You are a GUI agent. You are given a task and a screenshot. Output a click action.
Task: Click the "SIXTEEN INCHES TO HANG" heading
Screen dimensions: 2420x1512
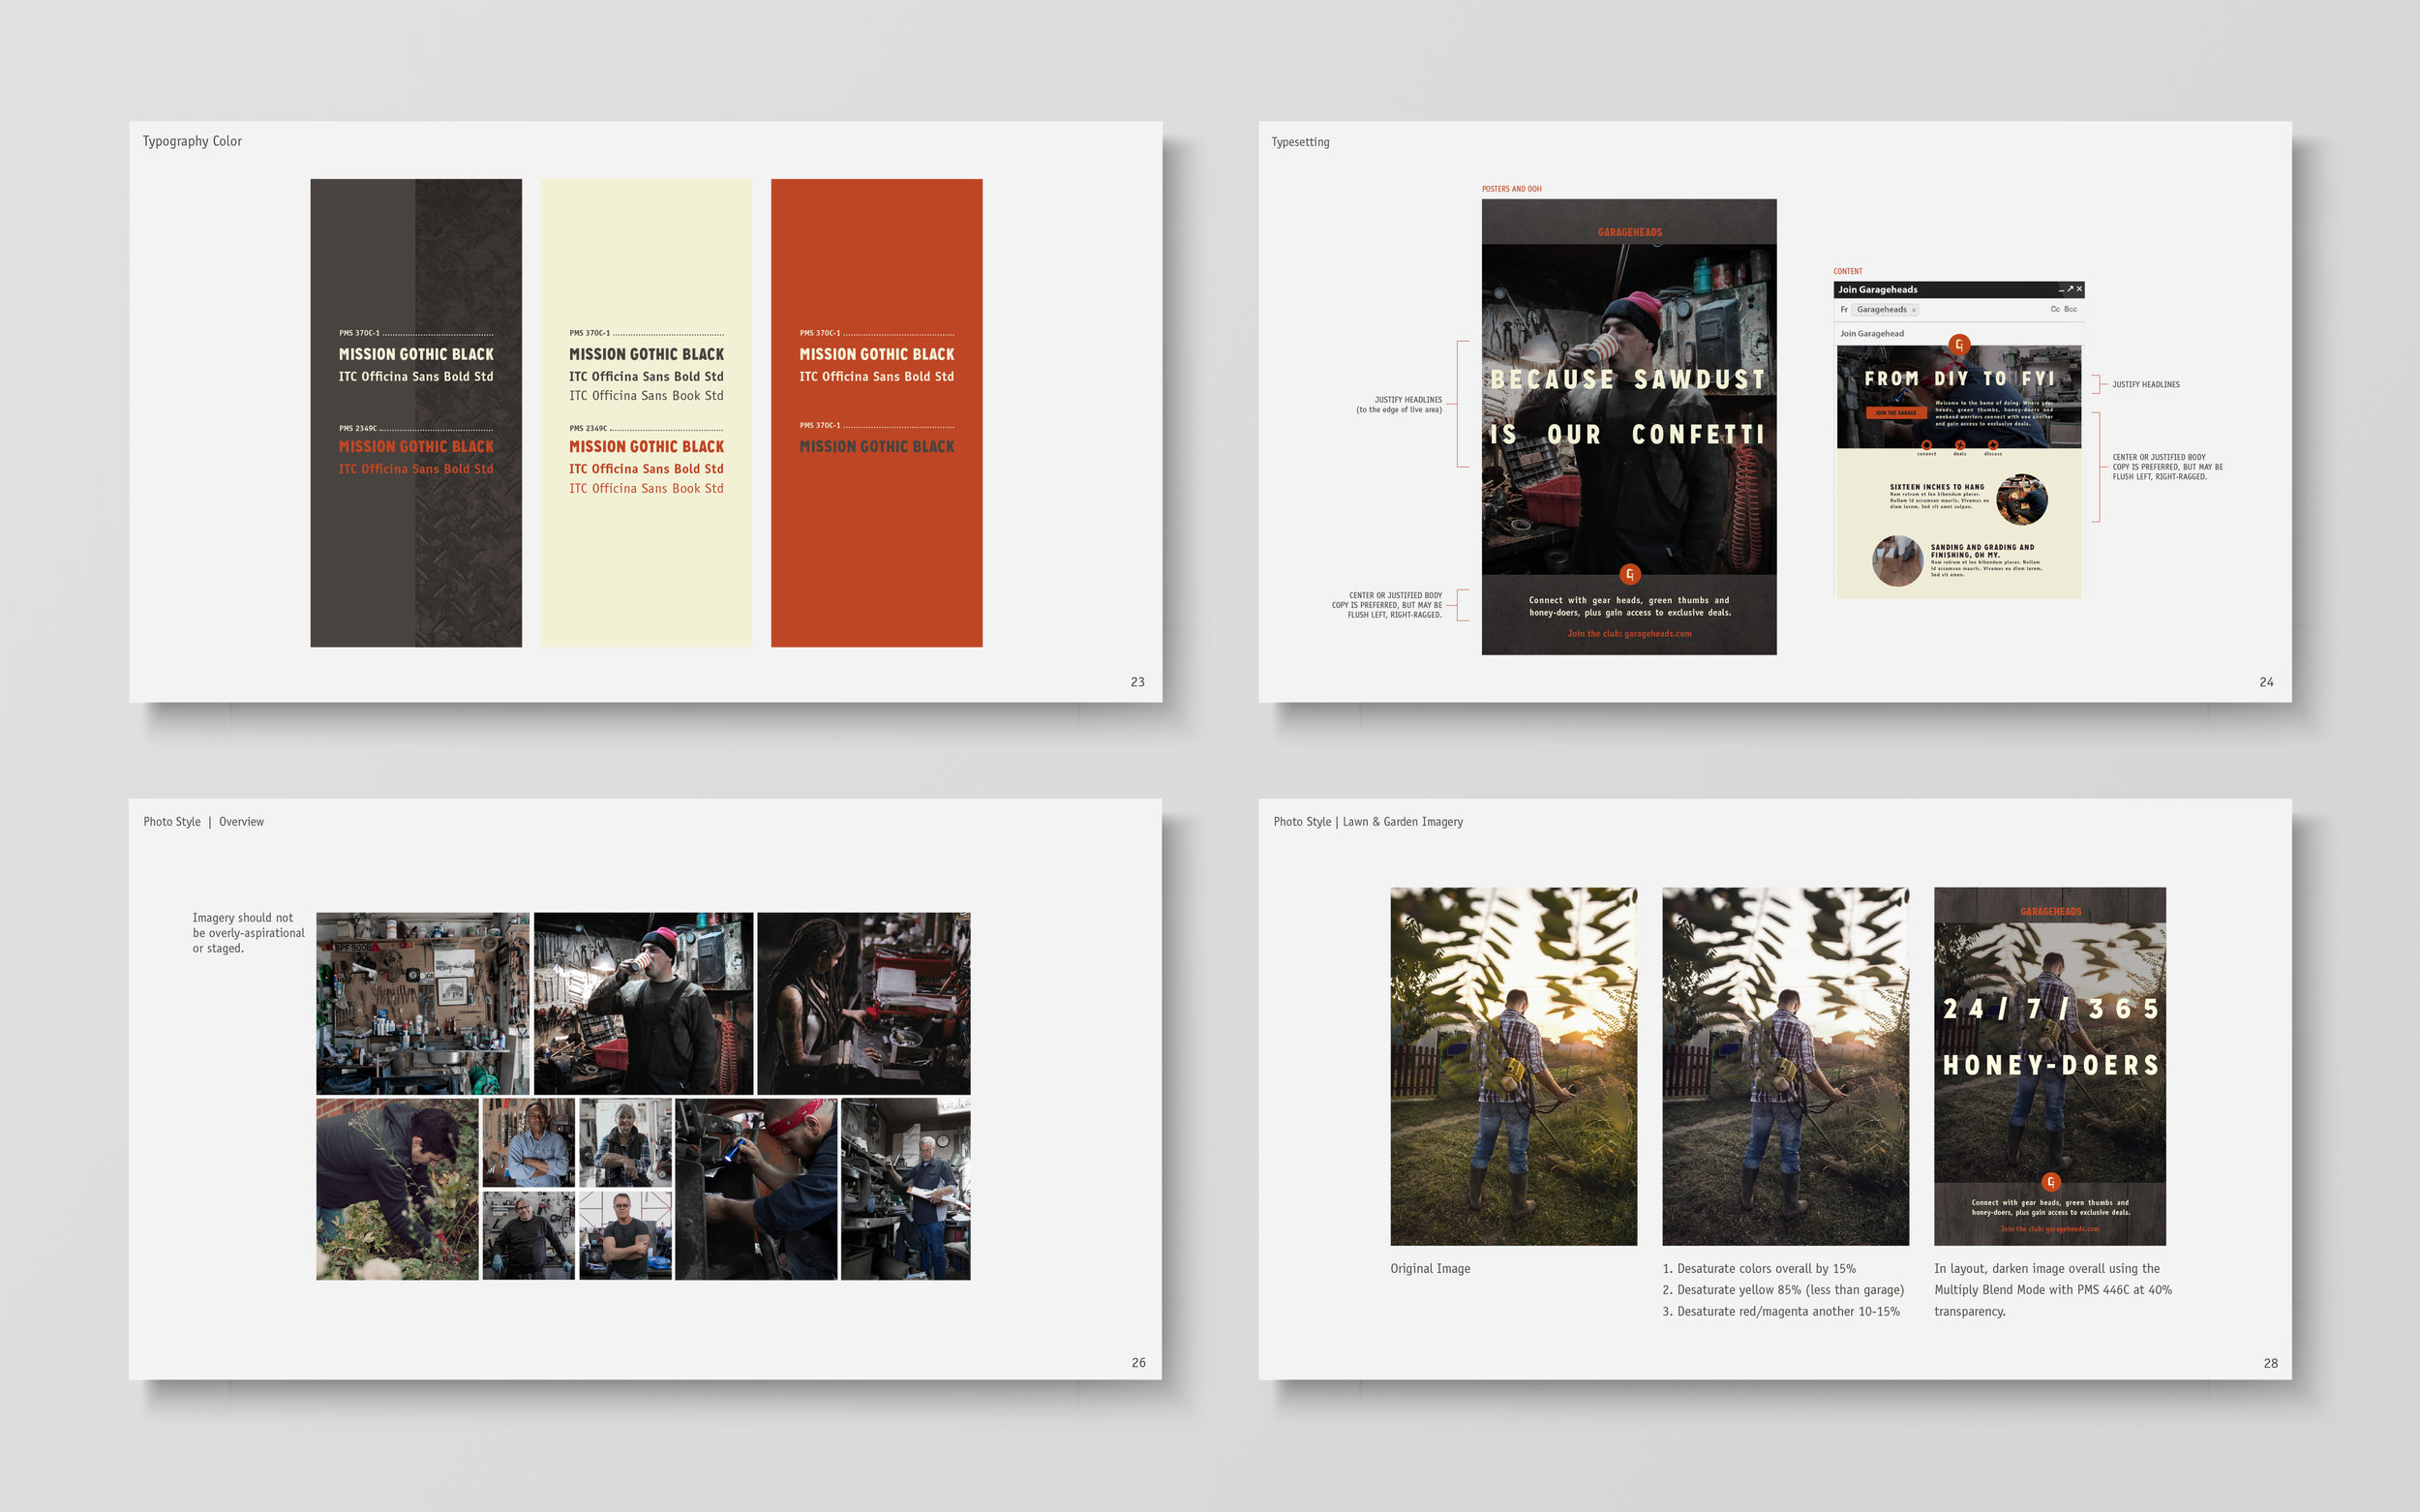click(x=1936, y=487)
